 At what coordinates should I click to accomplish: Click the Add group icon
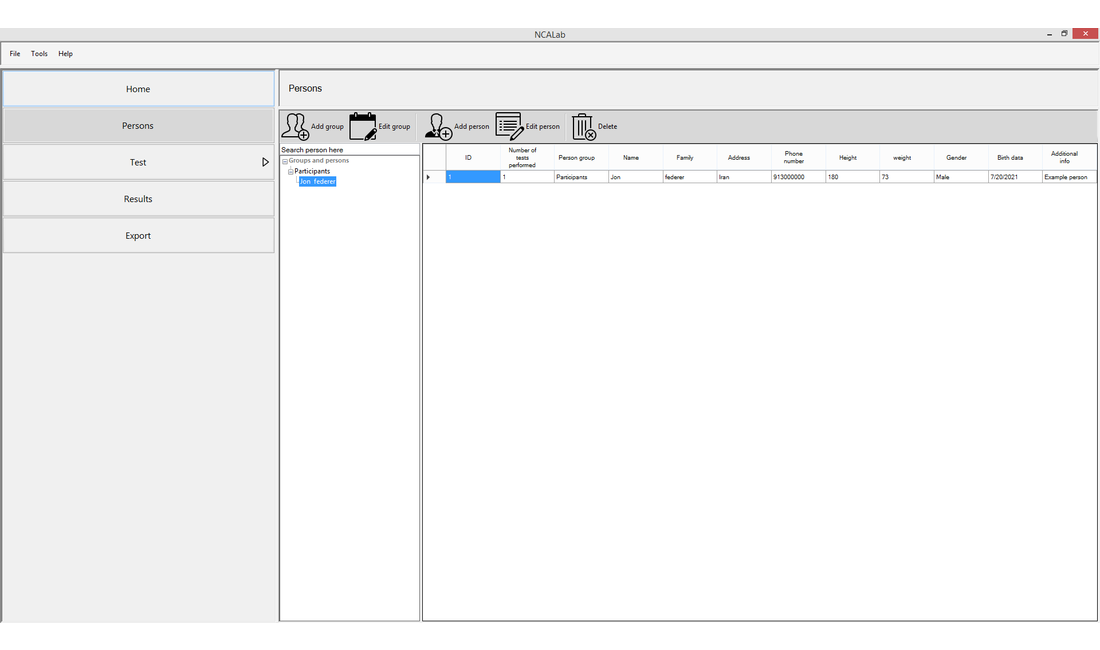295,127
